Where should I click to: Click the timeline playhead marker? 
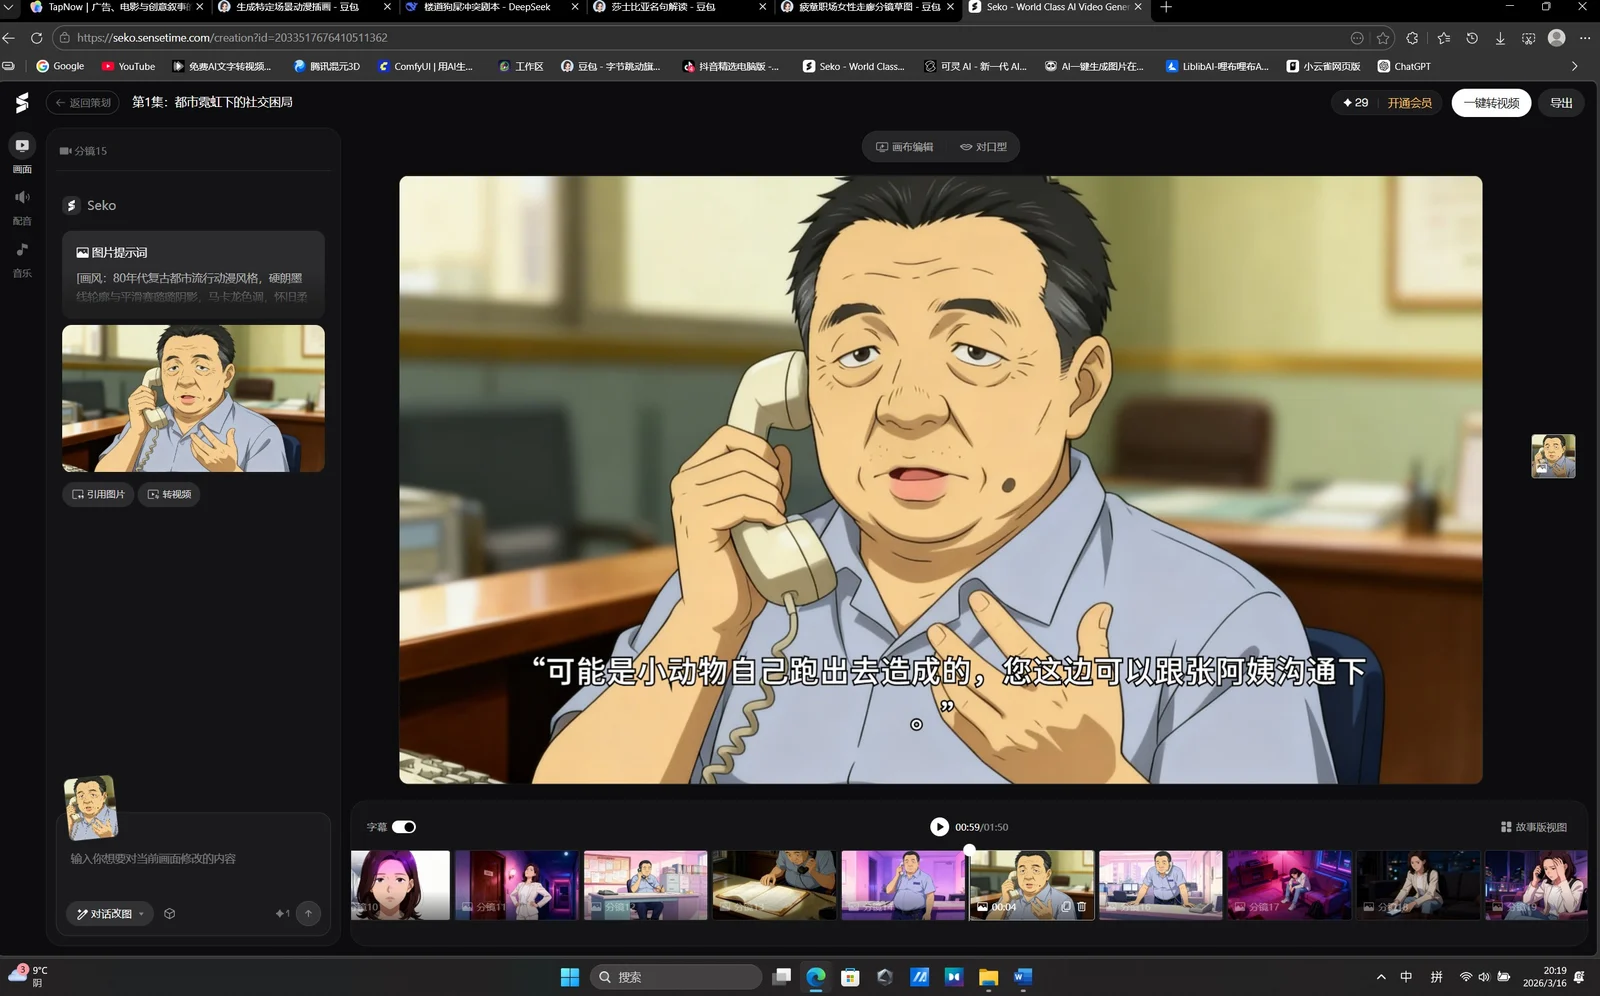click(969, 849)
